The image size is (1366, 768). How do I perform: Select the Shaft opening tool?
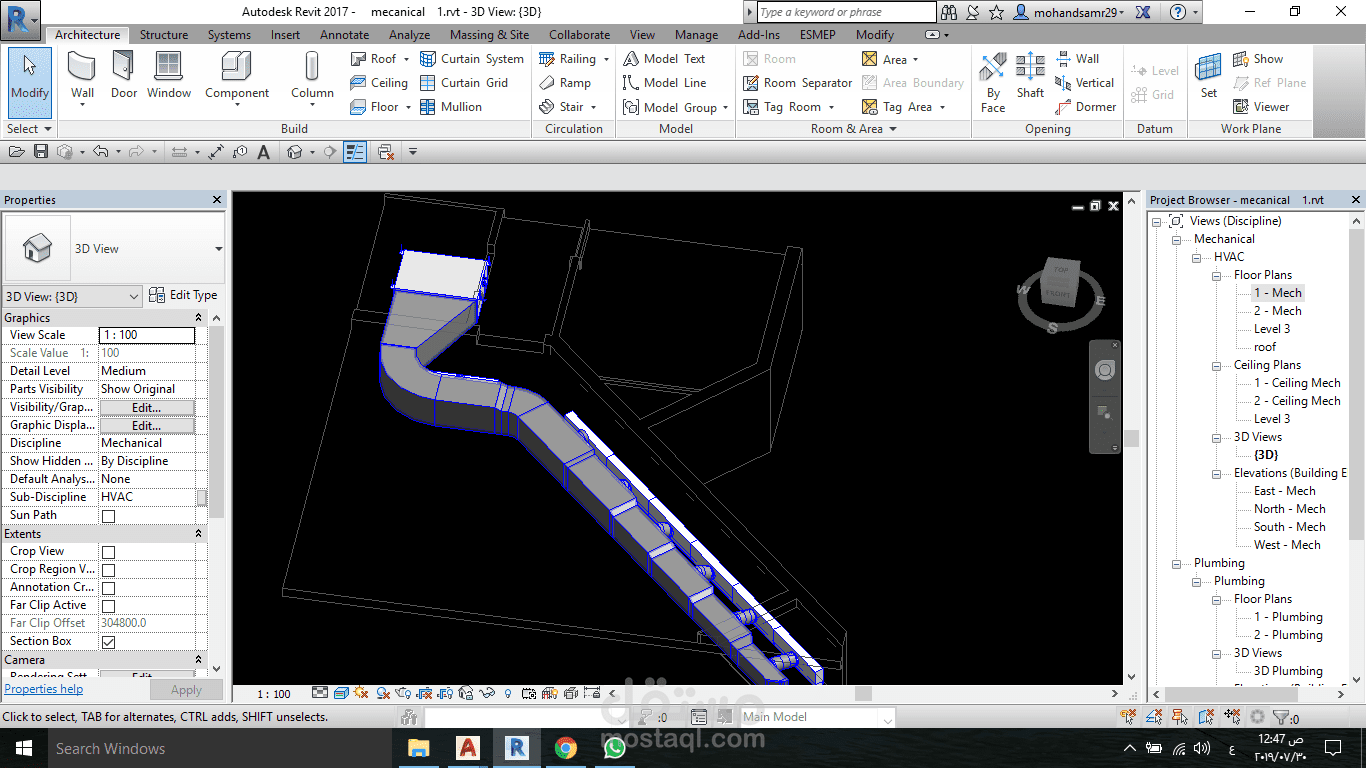pyautogui.click(x=1030, y=77)
